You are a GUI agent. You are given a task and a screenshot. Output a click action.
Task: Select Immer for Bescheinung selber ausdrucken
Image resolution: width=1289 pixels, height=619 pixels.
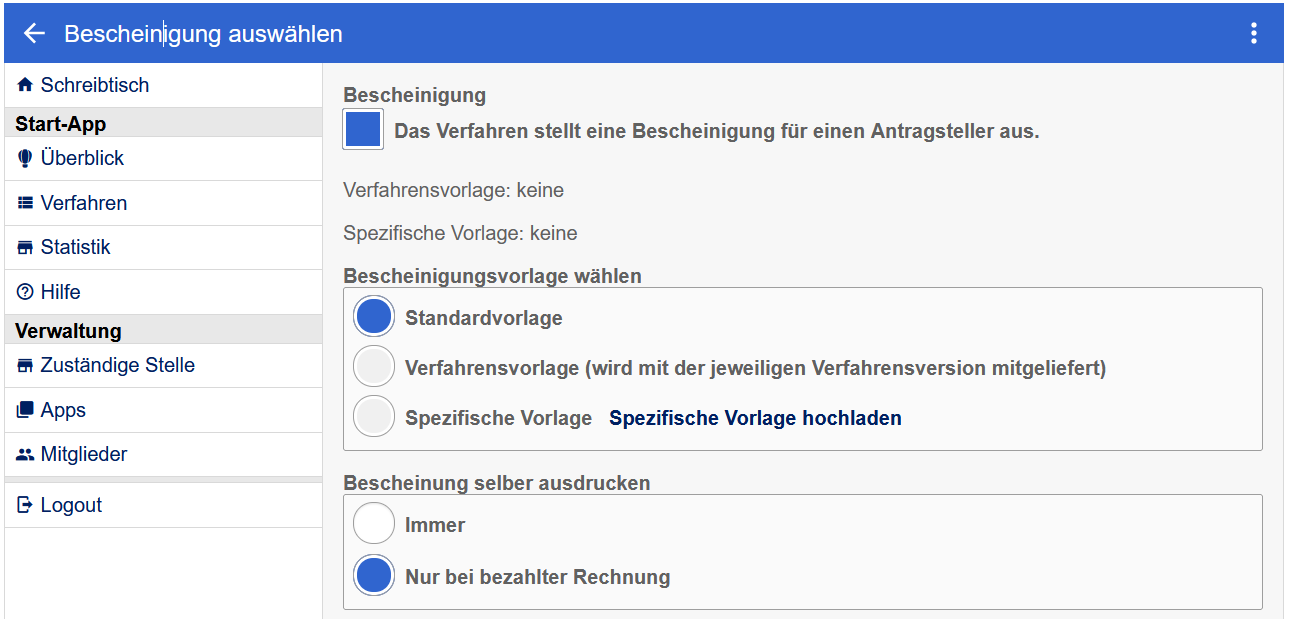(373, 523)
